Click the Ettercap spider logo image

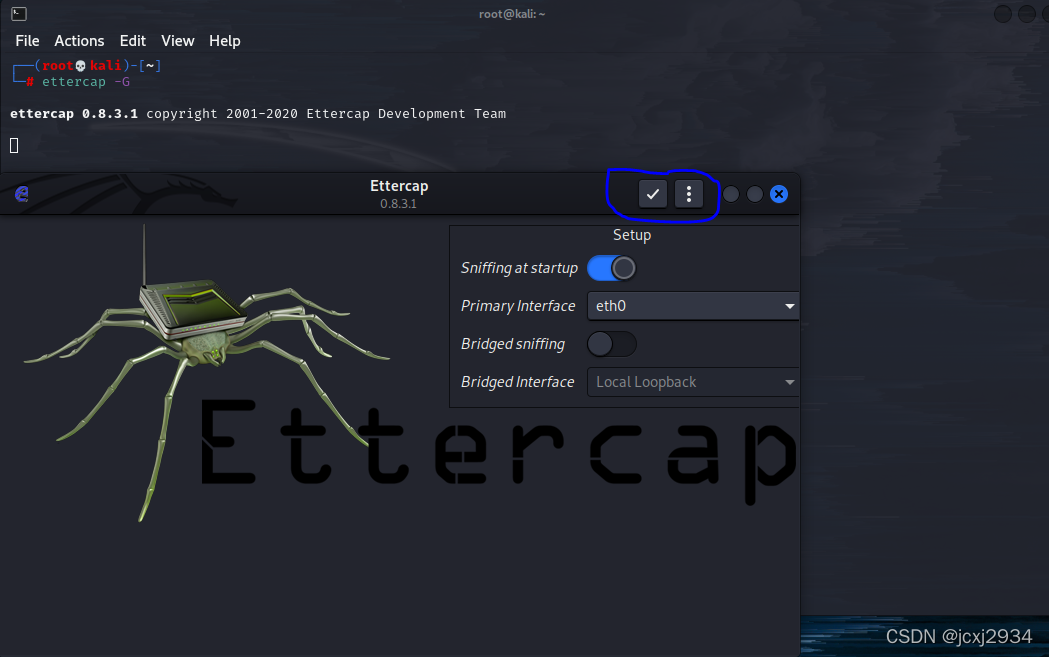click(x=206, y=371)
